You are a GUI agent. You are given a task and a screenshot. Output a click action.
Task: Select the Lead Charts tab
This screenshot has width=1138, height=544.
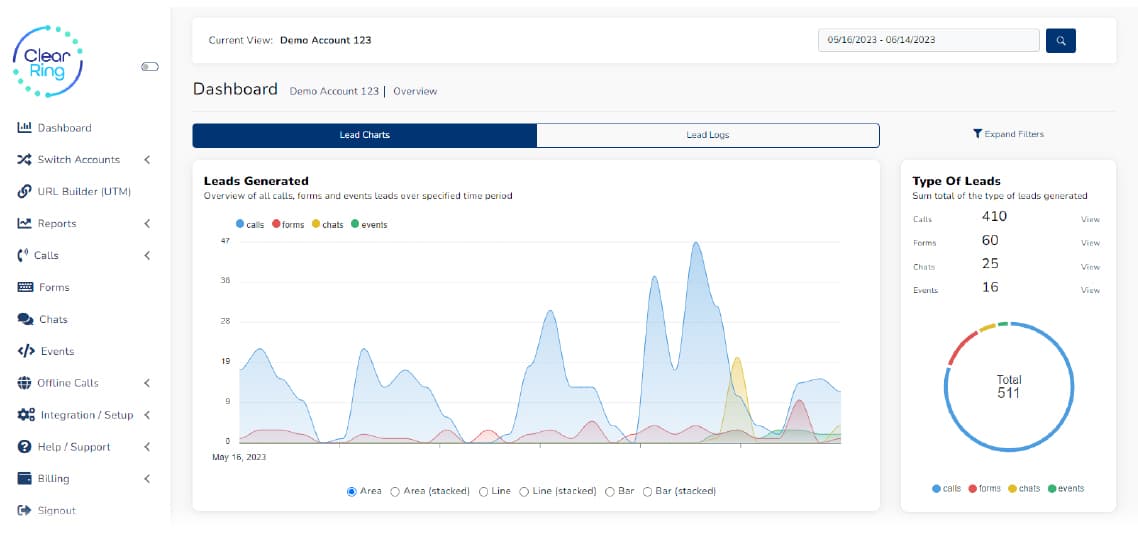364,135
